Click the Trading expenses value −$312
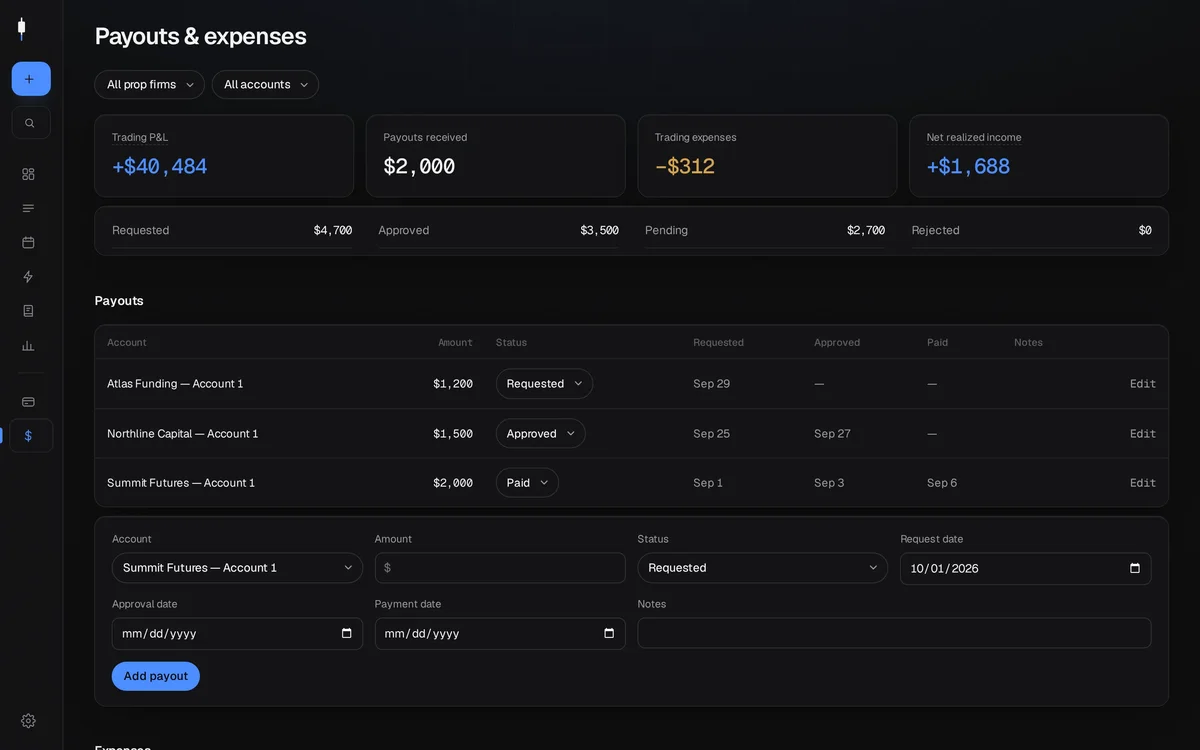 click(x=685, y=167)
